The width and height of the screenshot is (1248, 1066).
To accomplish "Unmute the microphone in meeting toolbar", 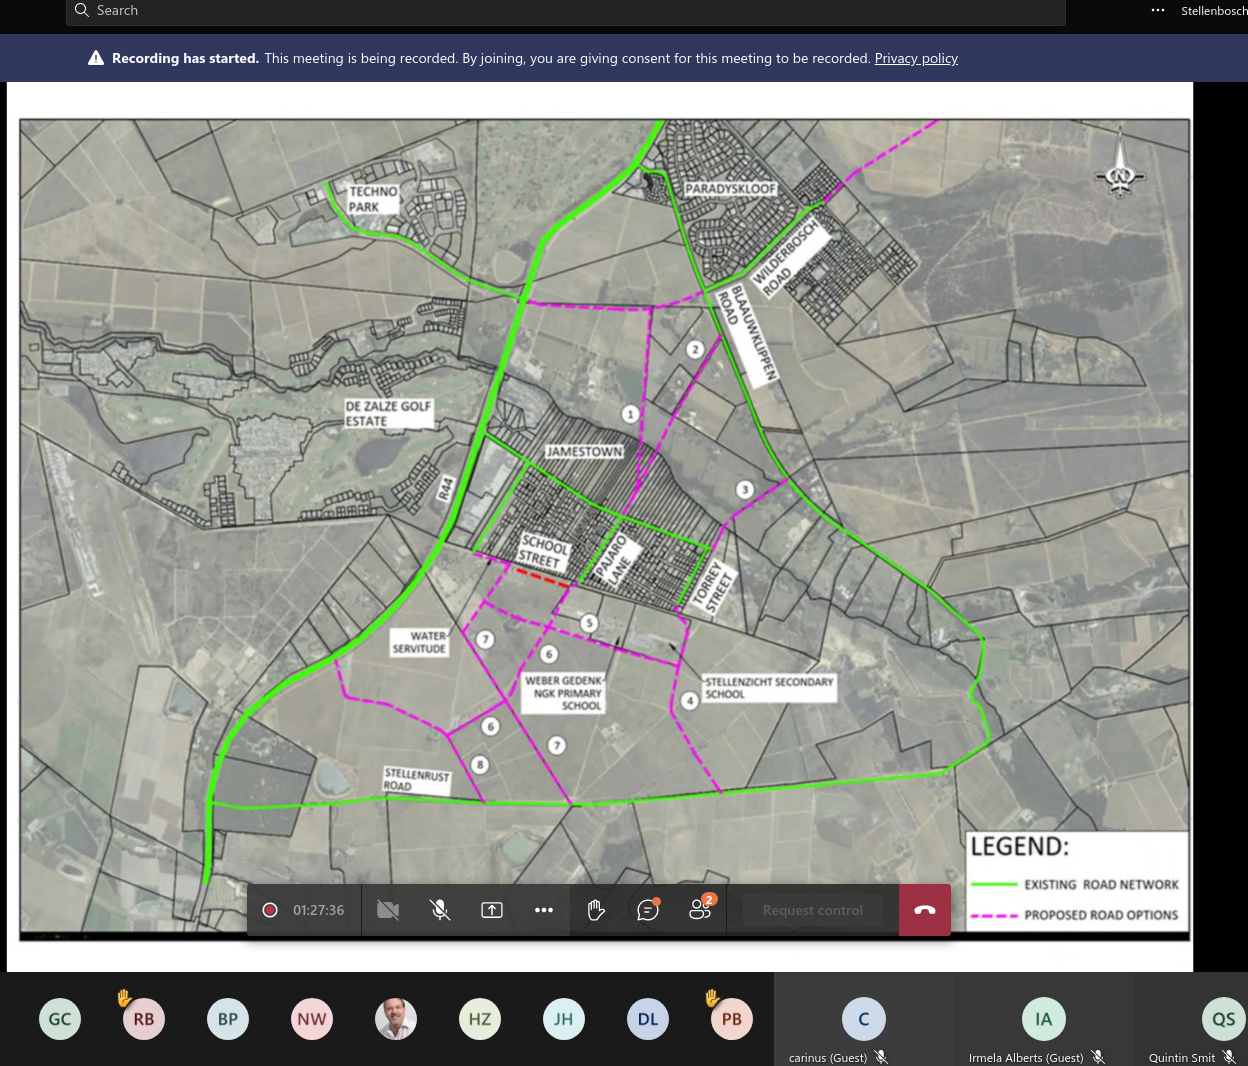I will click(x=440, y=910).
